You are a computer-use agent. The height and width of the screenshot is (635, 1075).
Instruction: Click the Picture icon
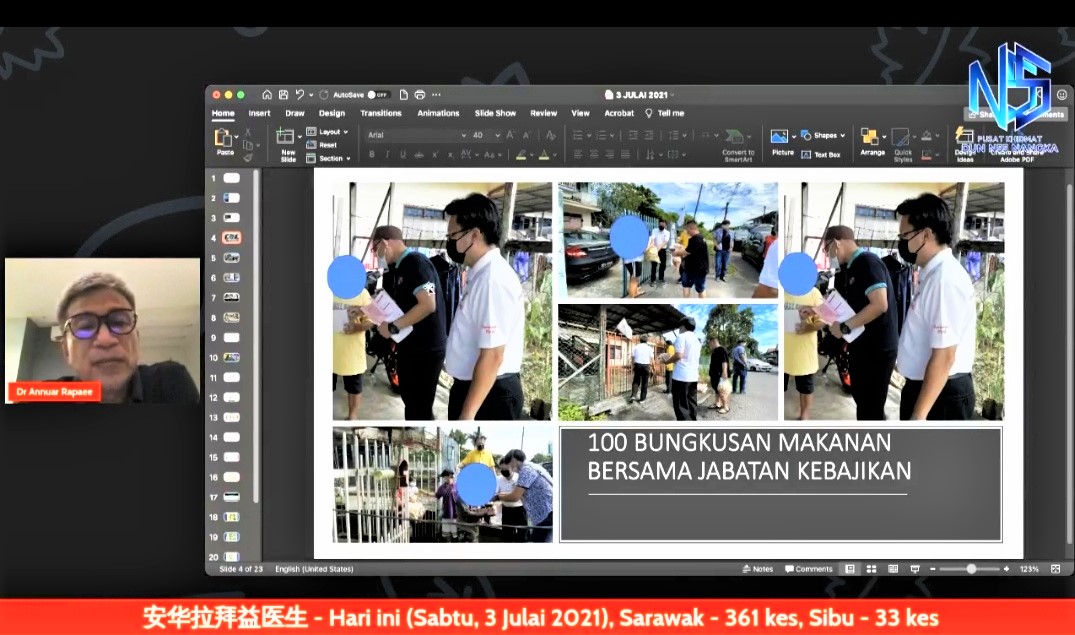(781, 138)
